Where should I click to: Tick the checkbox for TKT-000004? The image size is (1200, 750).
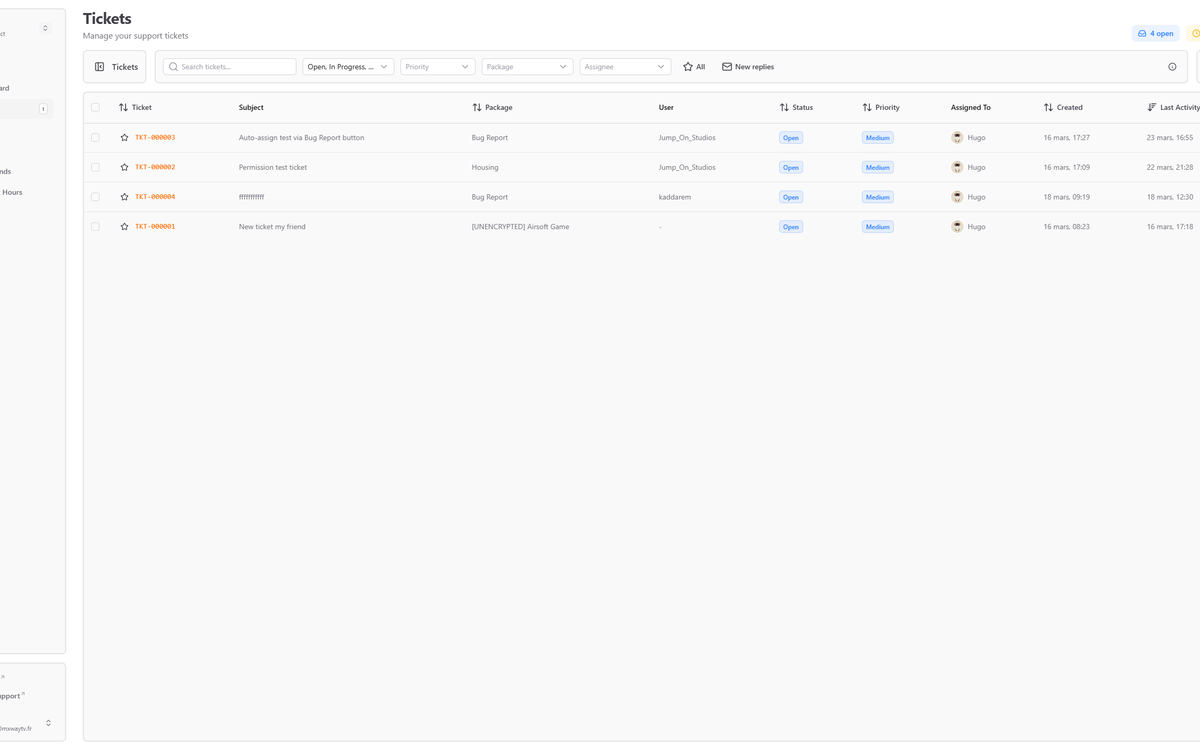95,197
